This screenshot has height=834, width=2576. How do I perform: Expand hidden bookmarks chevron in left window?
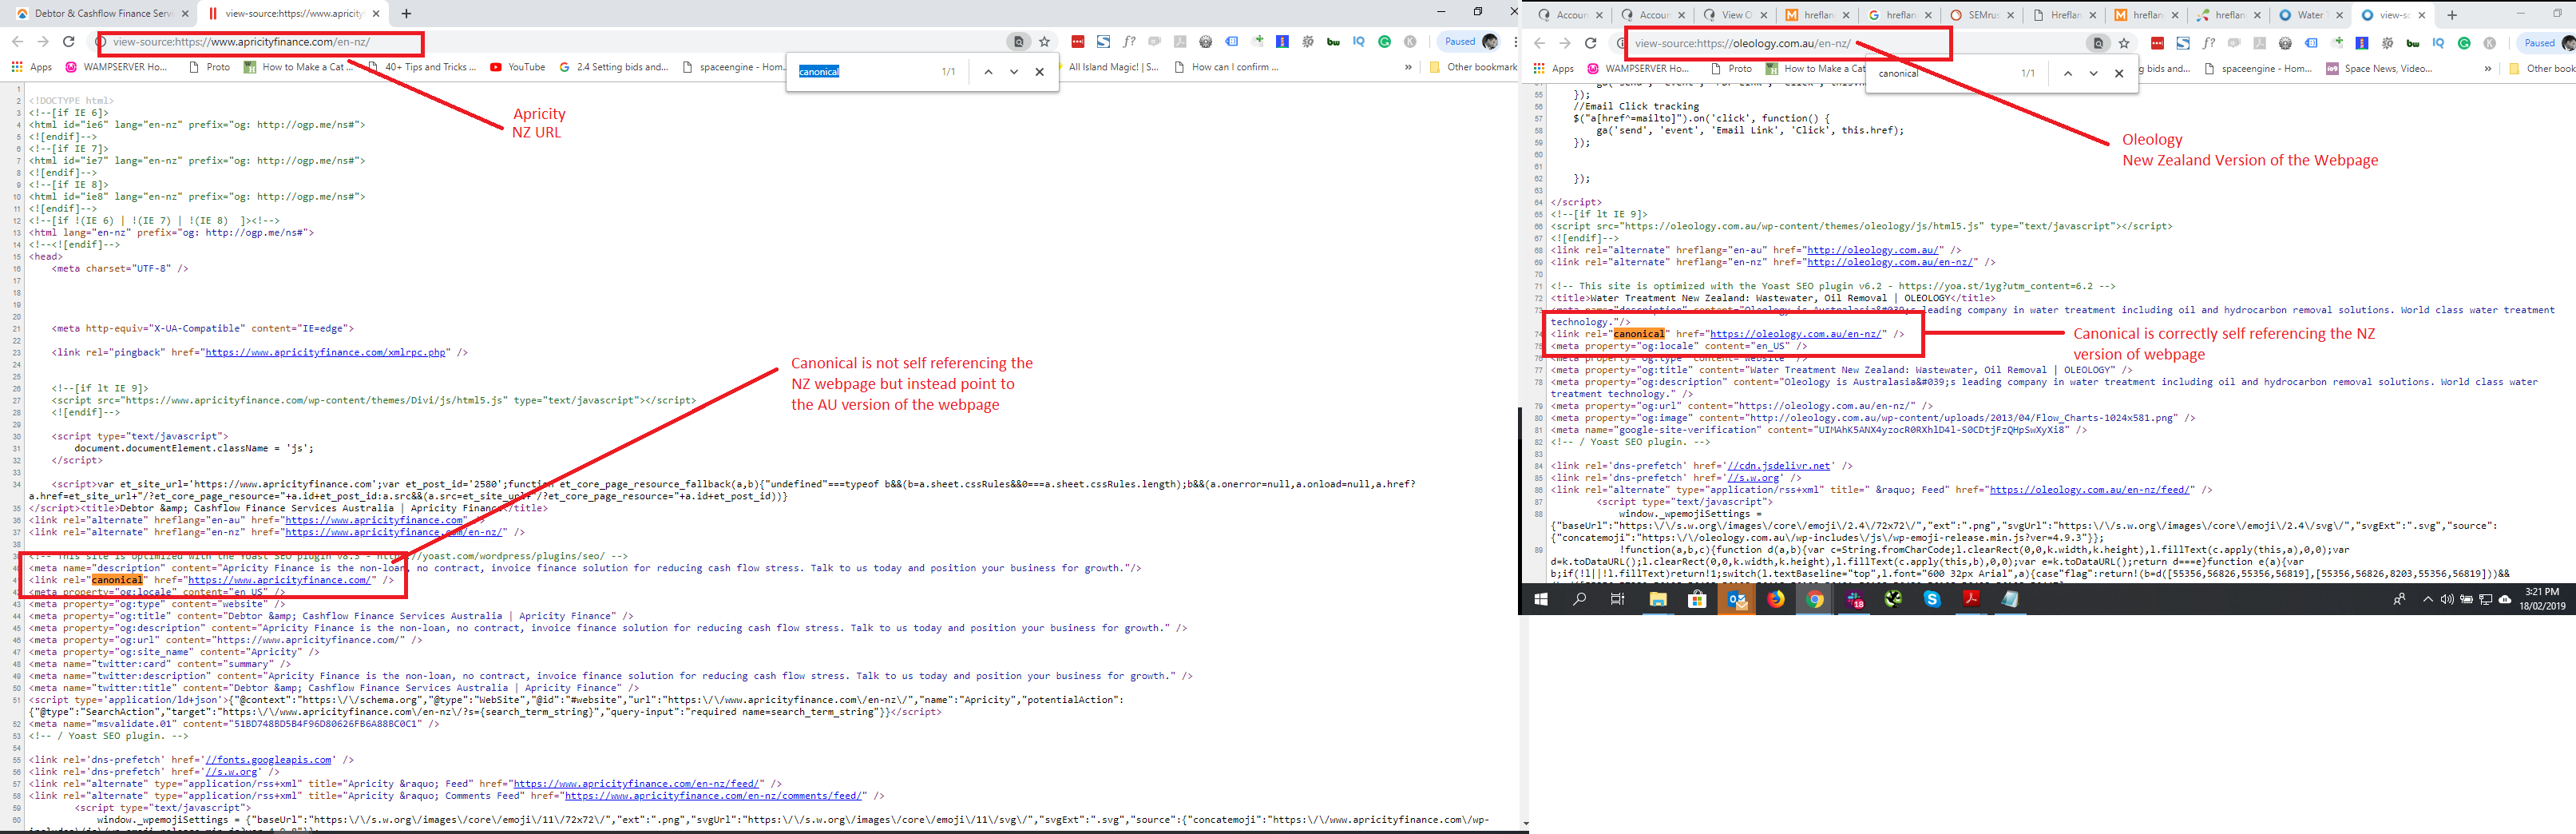pos(1408,67)
